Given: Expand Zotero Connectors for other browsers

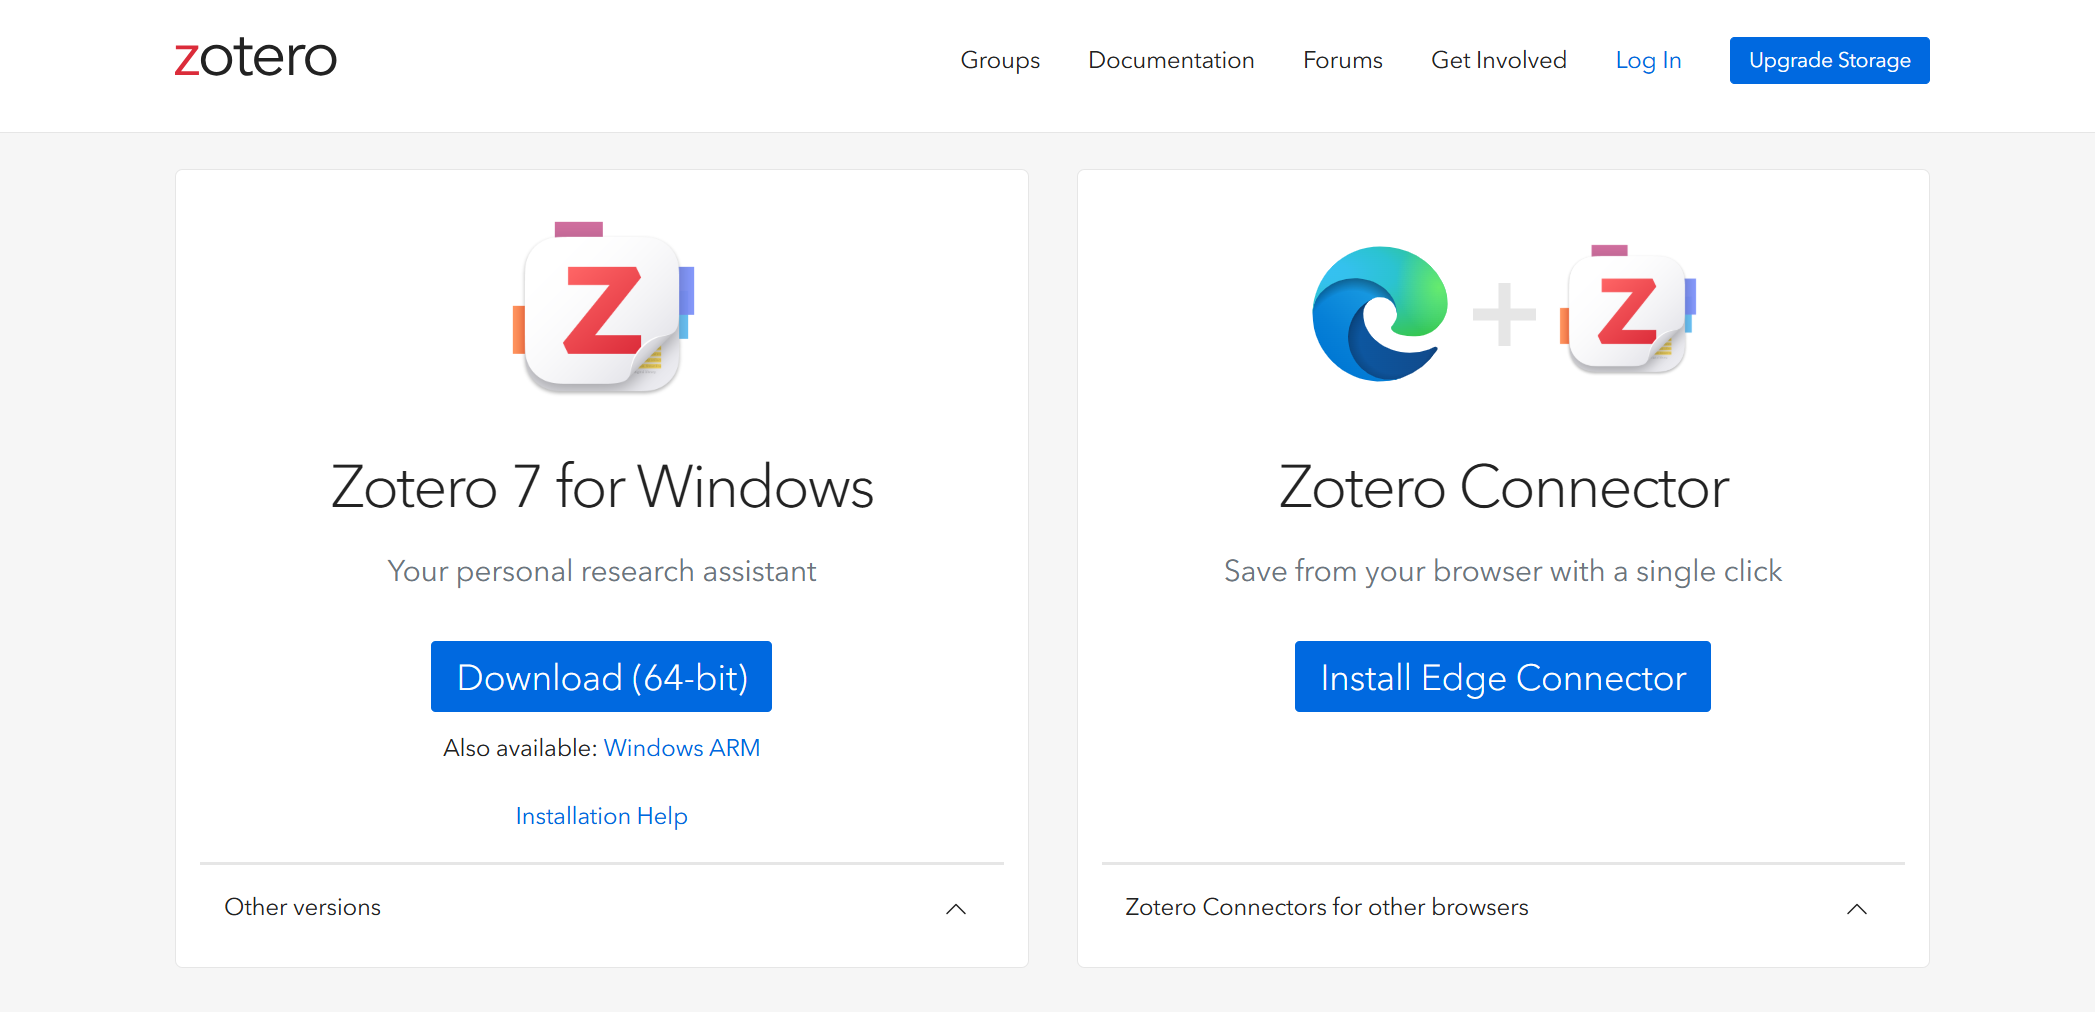Looking at the screenshot, I should click(1326, 907).
